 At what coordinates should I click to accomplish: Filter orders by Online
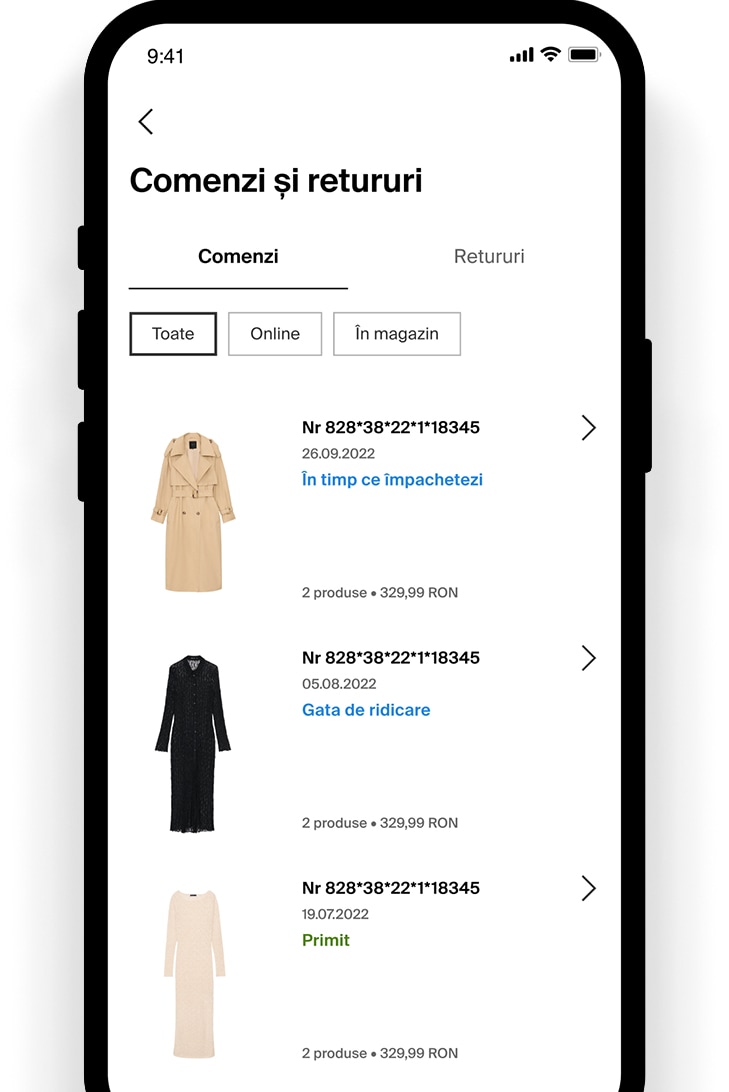pos(275,334)
